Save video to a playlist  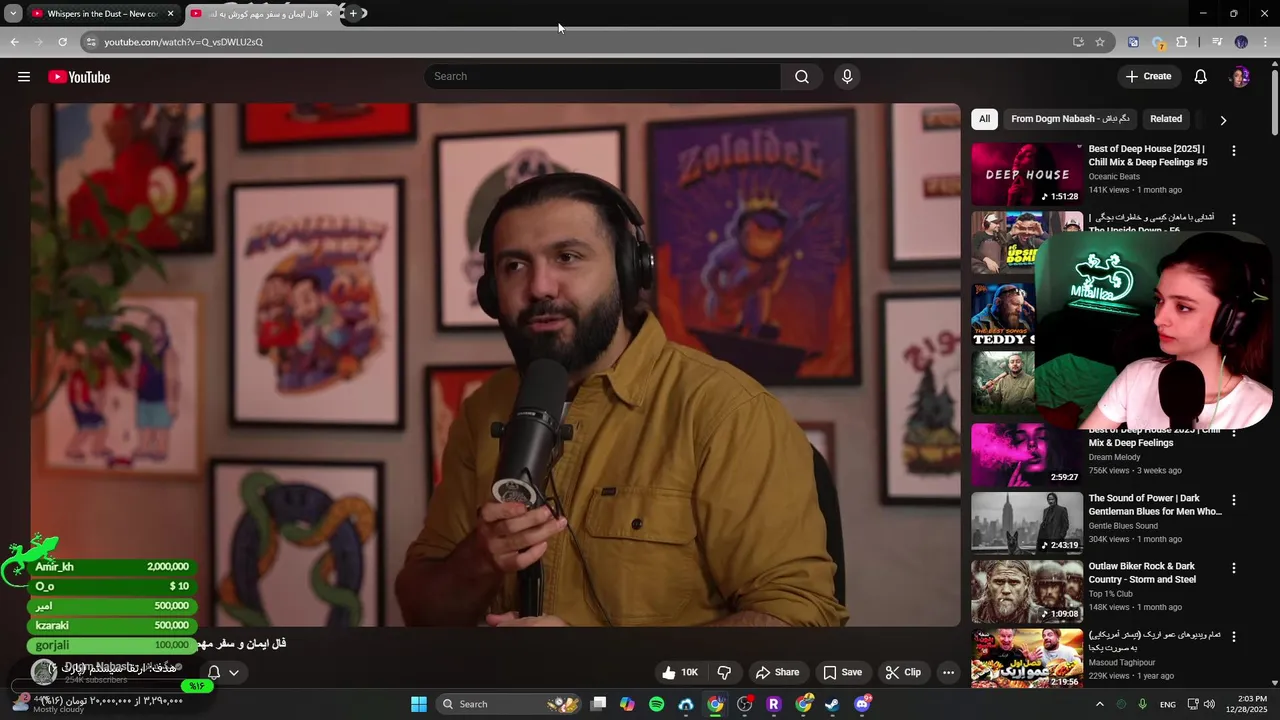click(842, 673)
